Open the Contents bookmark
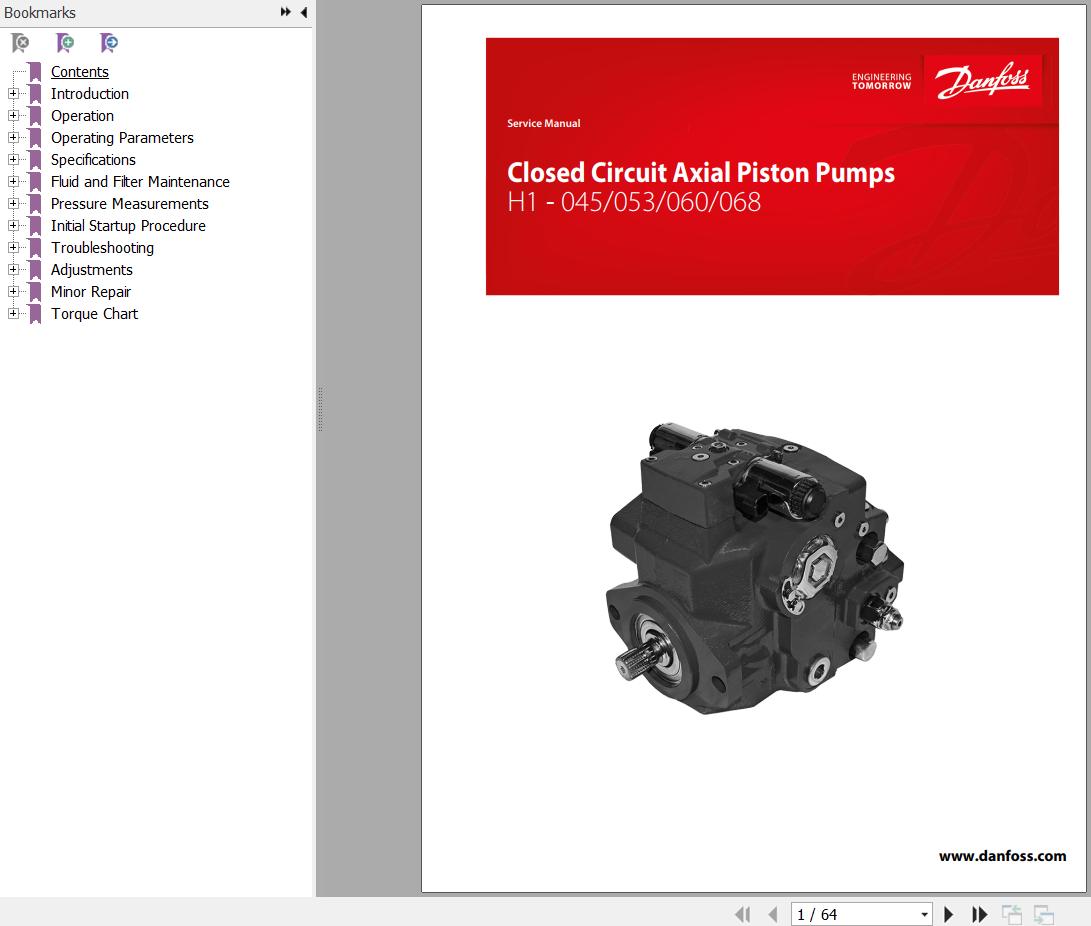The width and height of the screenshot is (1091, 926). [79, 72]
